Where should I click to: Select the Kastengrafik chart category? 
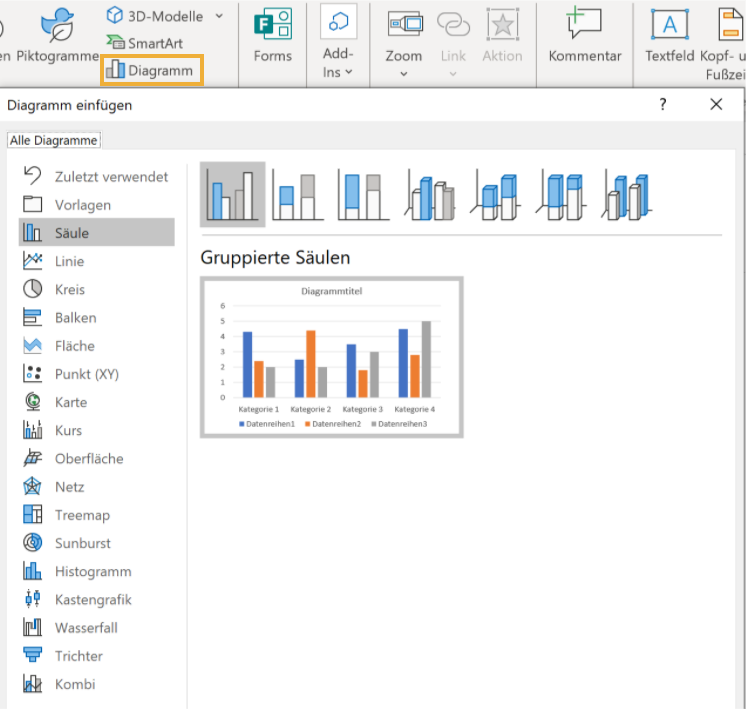[96, 599]
